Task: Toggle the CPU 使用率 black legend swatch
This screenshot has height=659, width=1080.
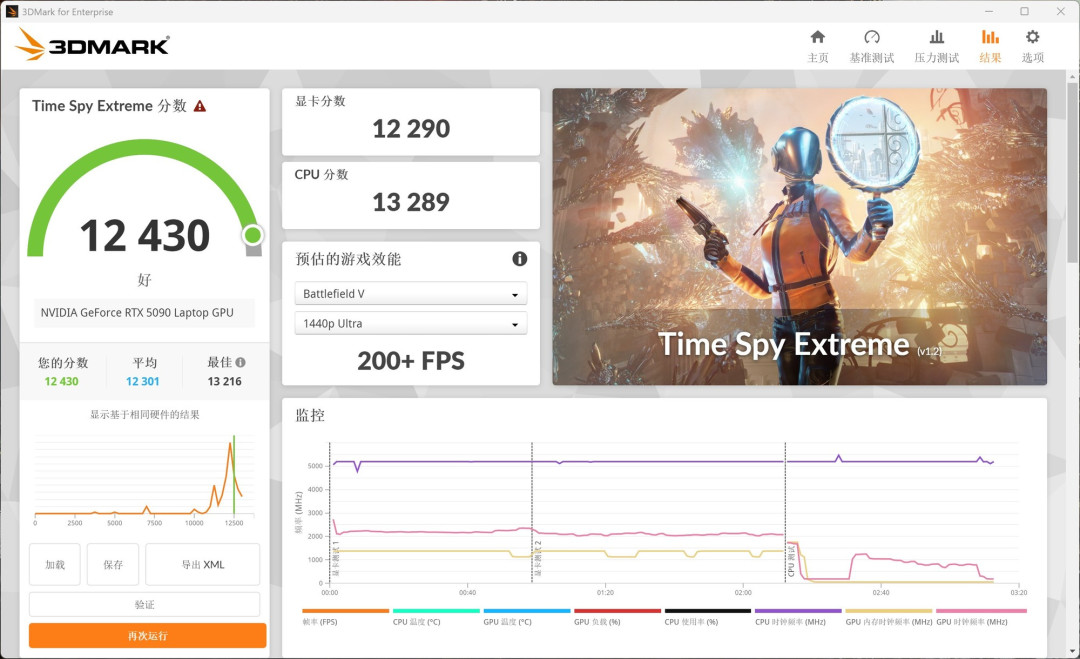Action: coord(707,611)
